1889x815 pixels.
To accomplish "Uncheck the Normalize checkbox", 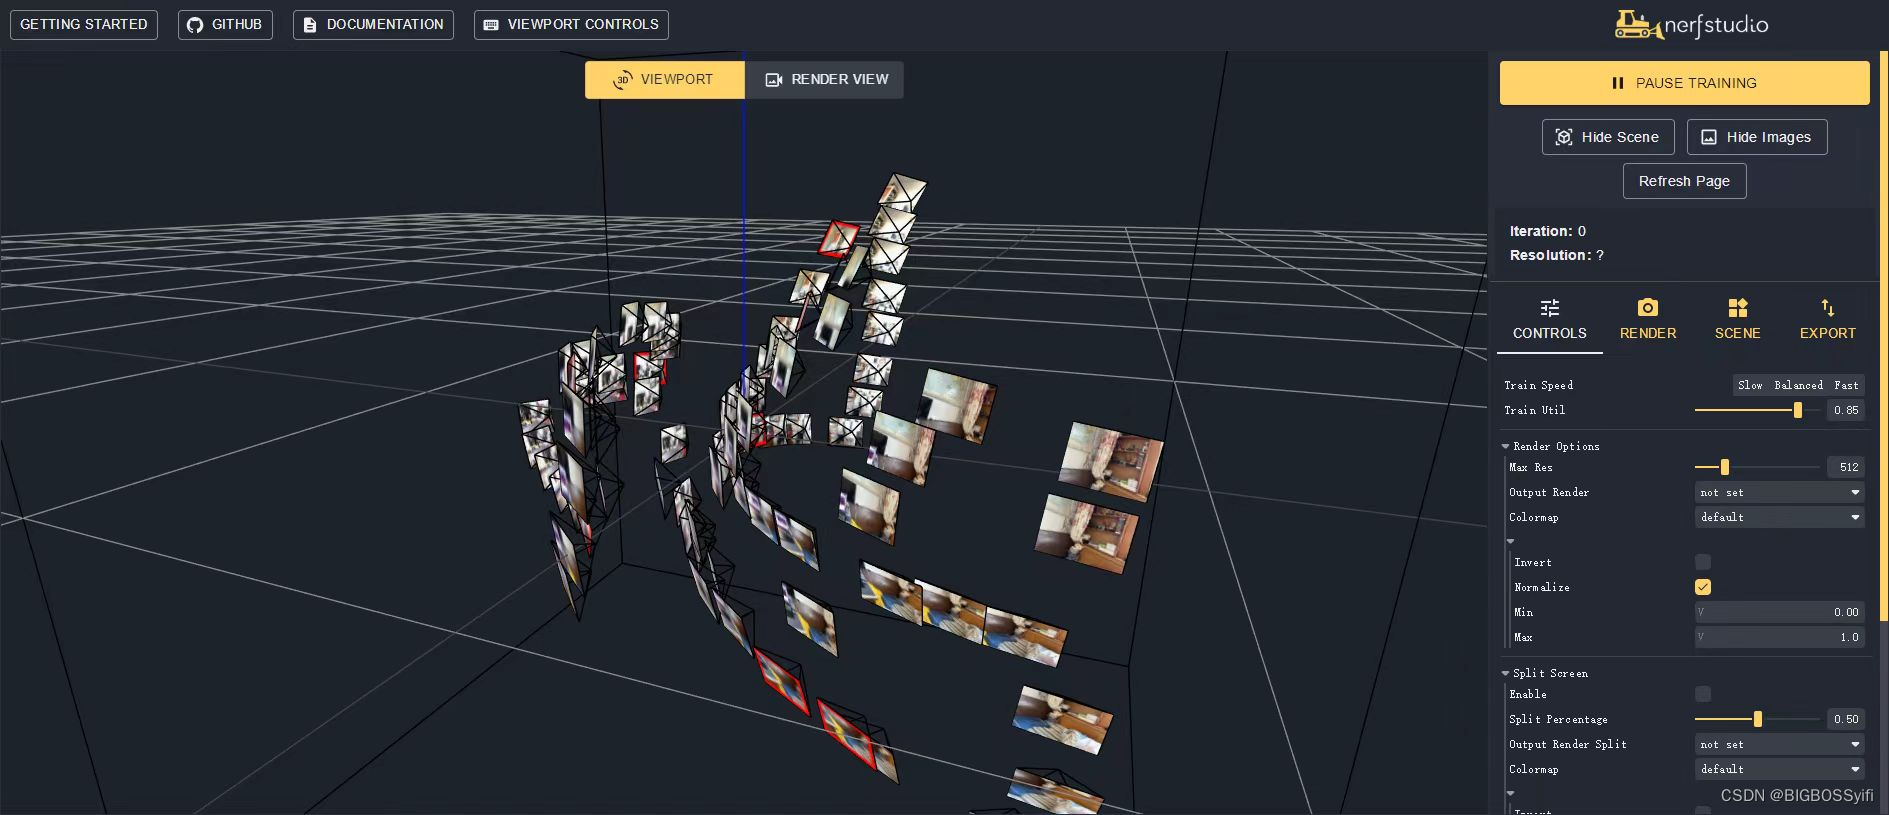I will click(x=1703, y=587).
